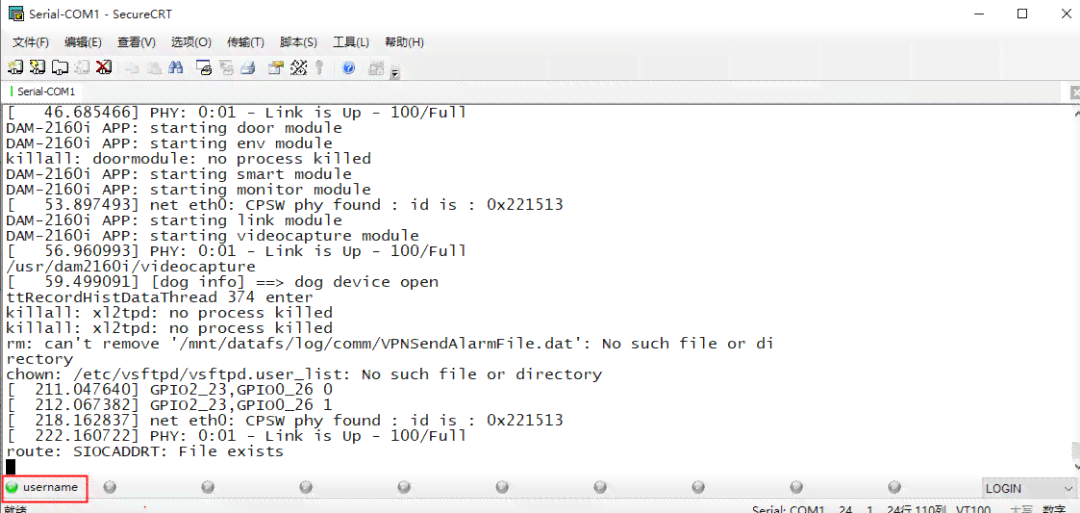Click line 'DAM-2160i APP: starting smart module'
This screenshot has height=513, width=1080.
[178, 174]
